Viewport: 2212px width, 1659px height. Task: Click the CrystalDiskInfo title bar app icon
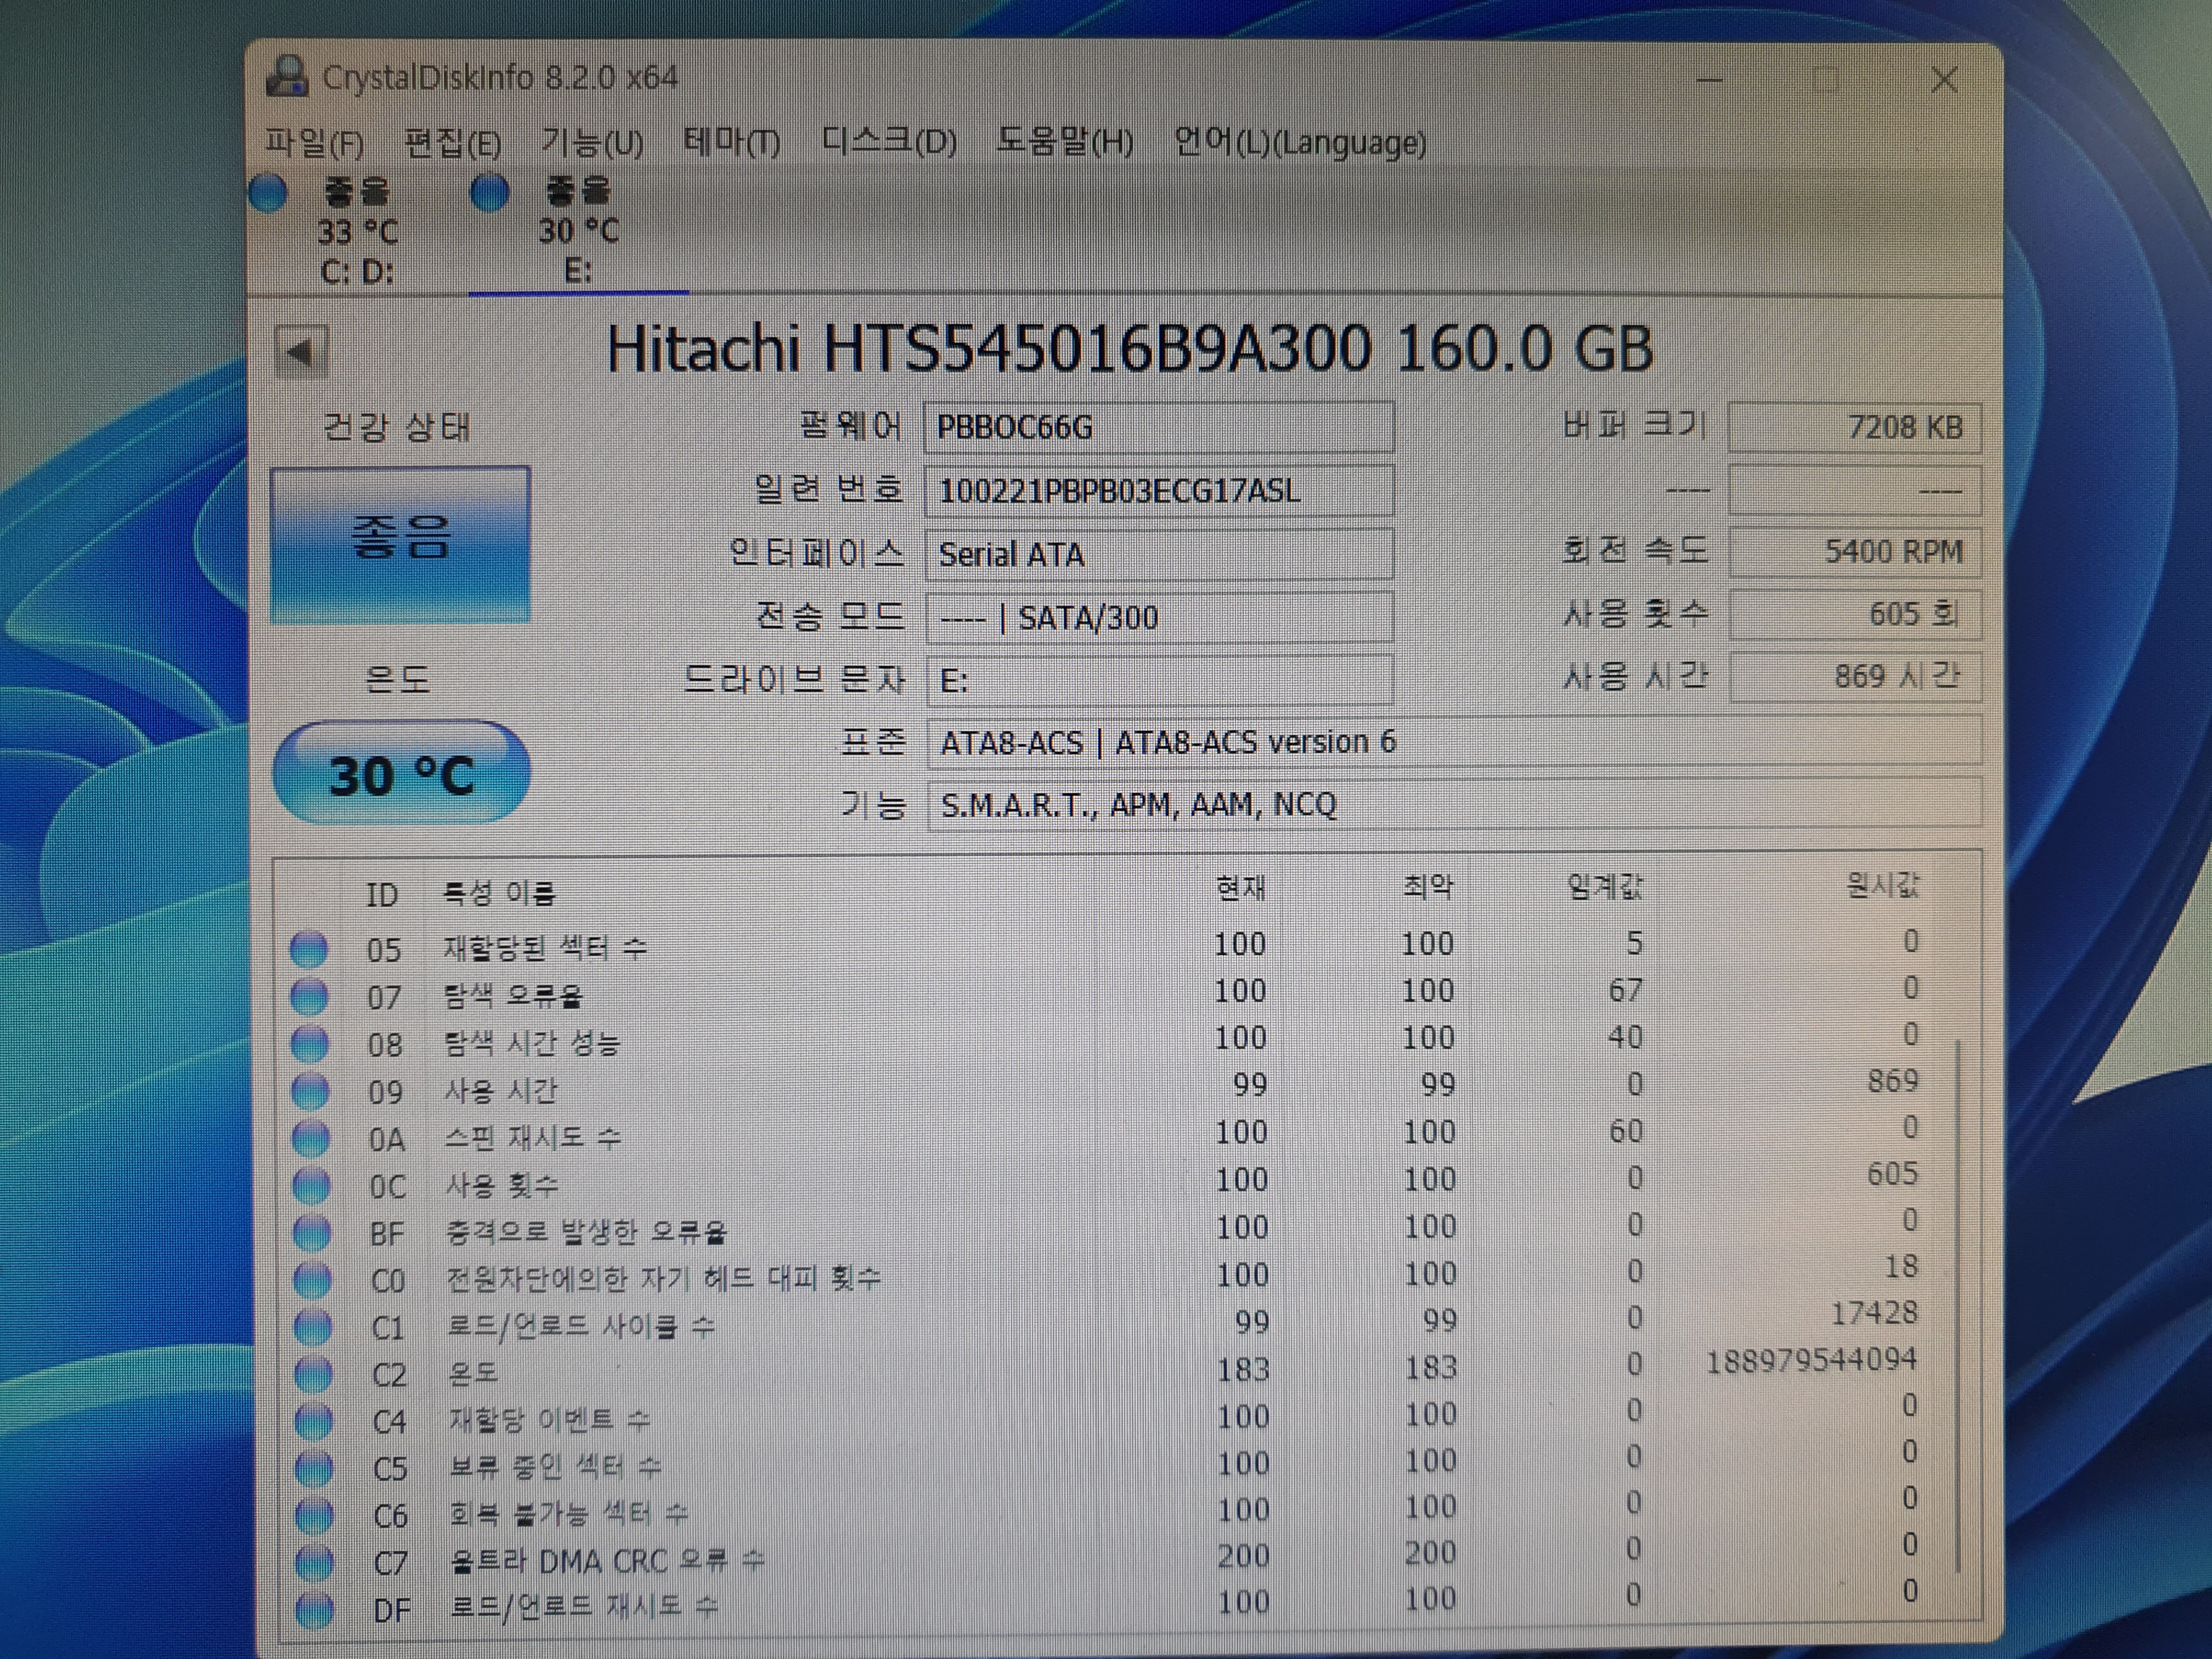(x=287, y=76)
